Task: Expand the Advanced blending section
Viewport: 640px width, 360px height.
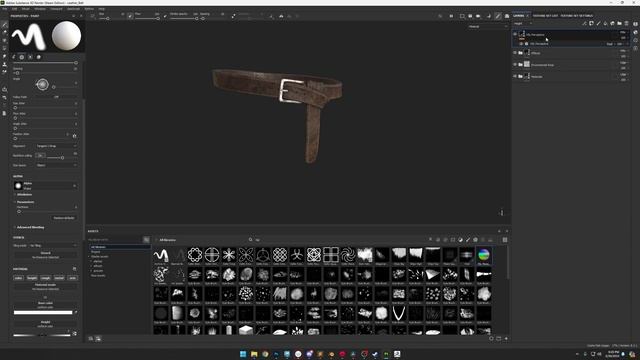Action: (30, 227)
